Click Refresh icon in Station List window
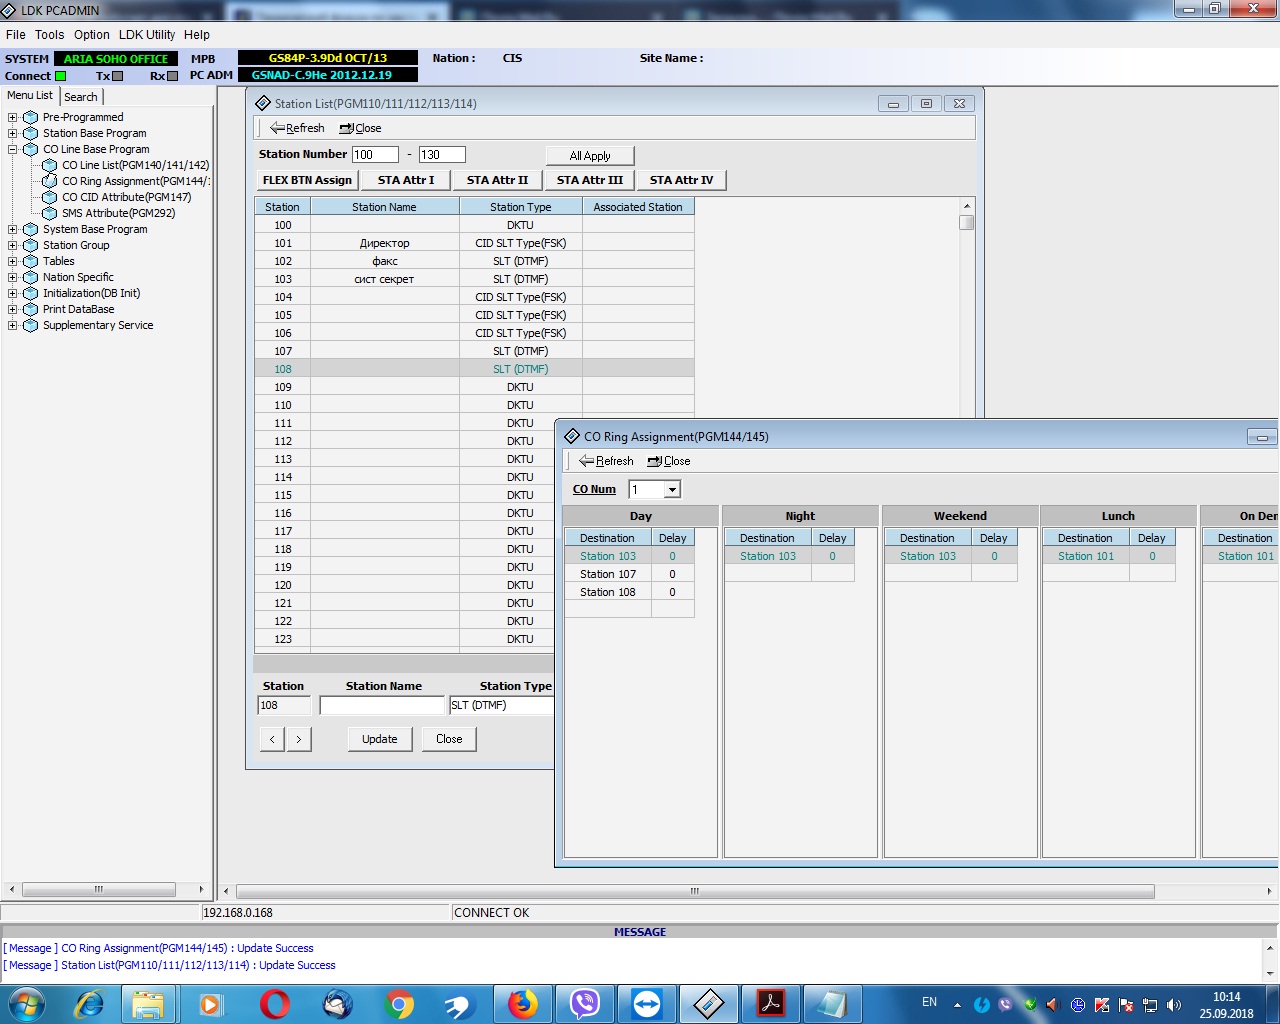This screenshot has height=1024, width=1280. (x=277, y=128)
